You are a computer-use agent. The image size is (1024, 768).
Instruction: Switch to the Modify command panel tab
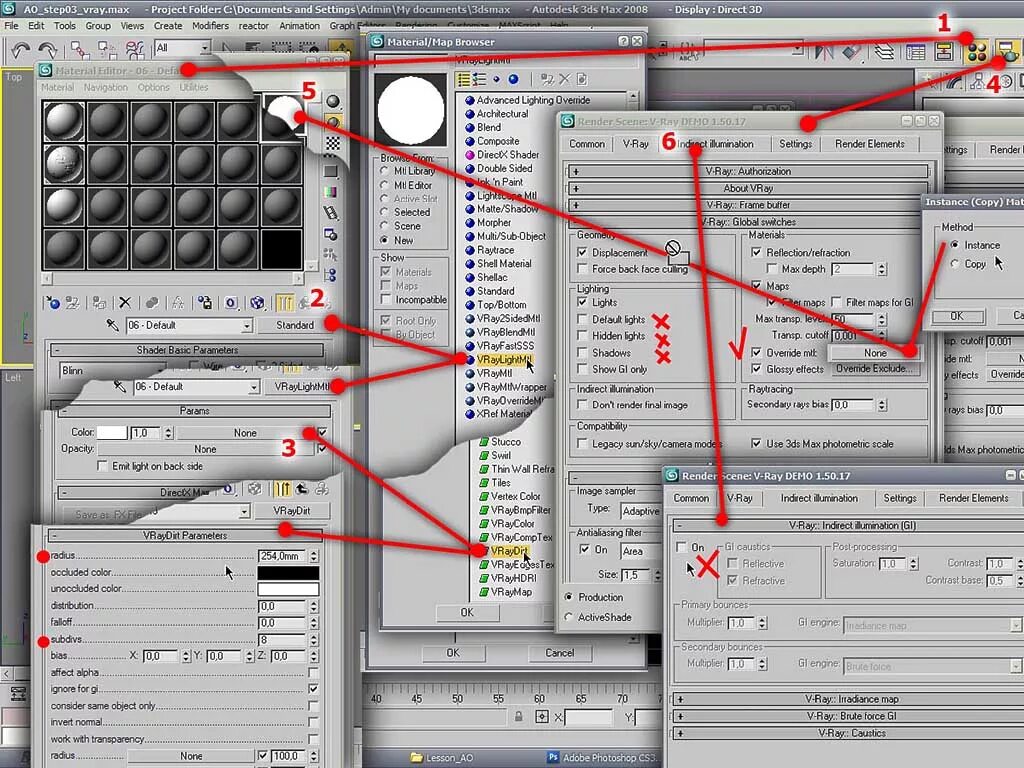(953, 82)
